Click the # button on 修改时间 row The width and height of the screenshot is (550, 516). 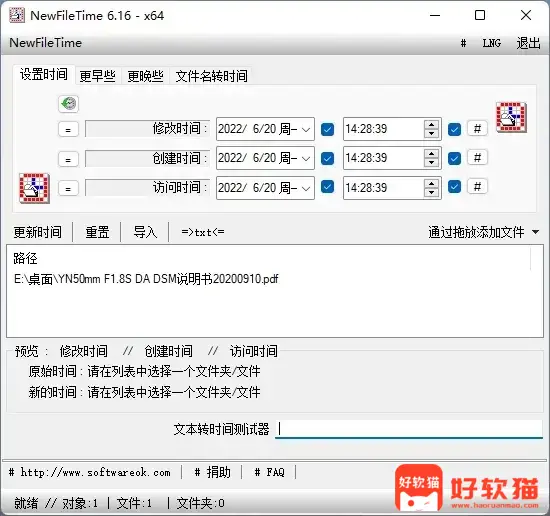click(x=477, y=129)
